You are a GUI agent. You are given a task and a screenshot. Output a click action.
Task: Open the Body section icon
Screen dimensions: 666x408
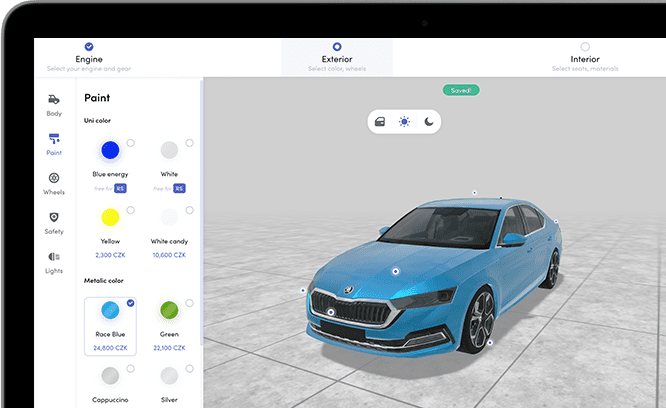click(x=54, y=99)
